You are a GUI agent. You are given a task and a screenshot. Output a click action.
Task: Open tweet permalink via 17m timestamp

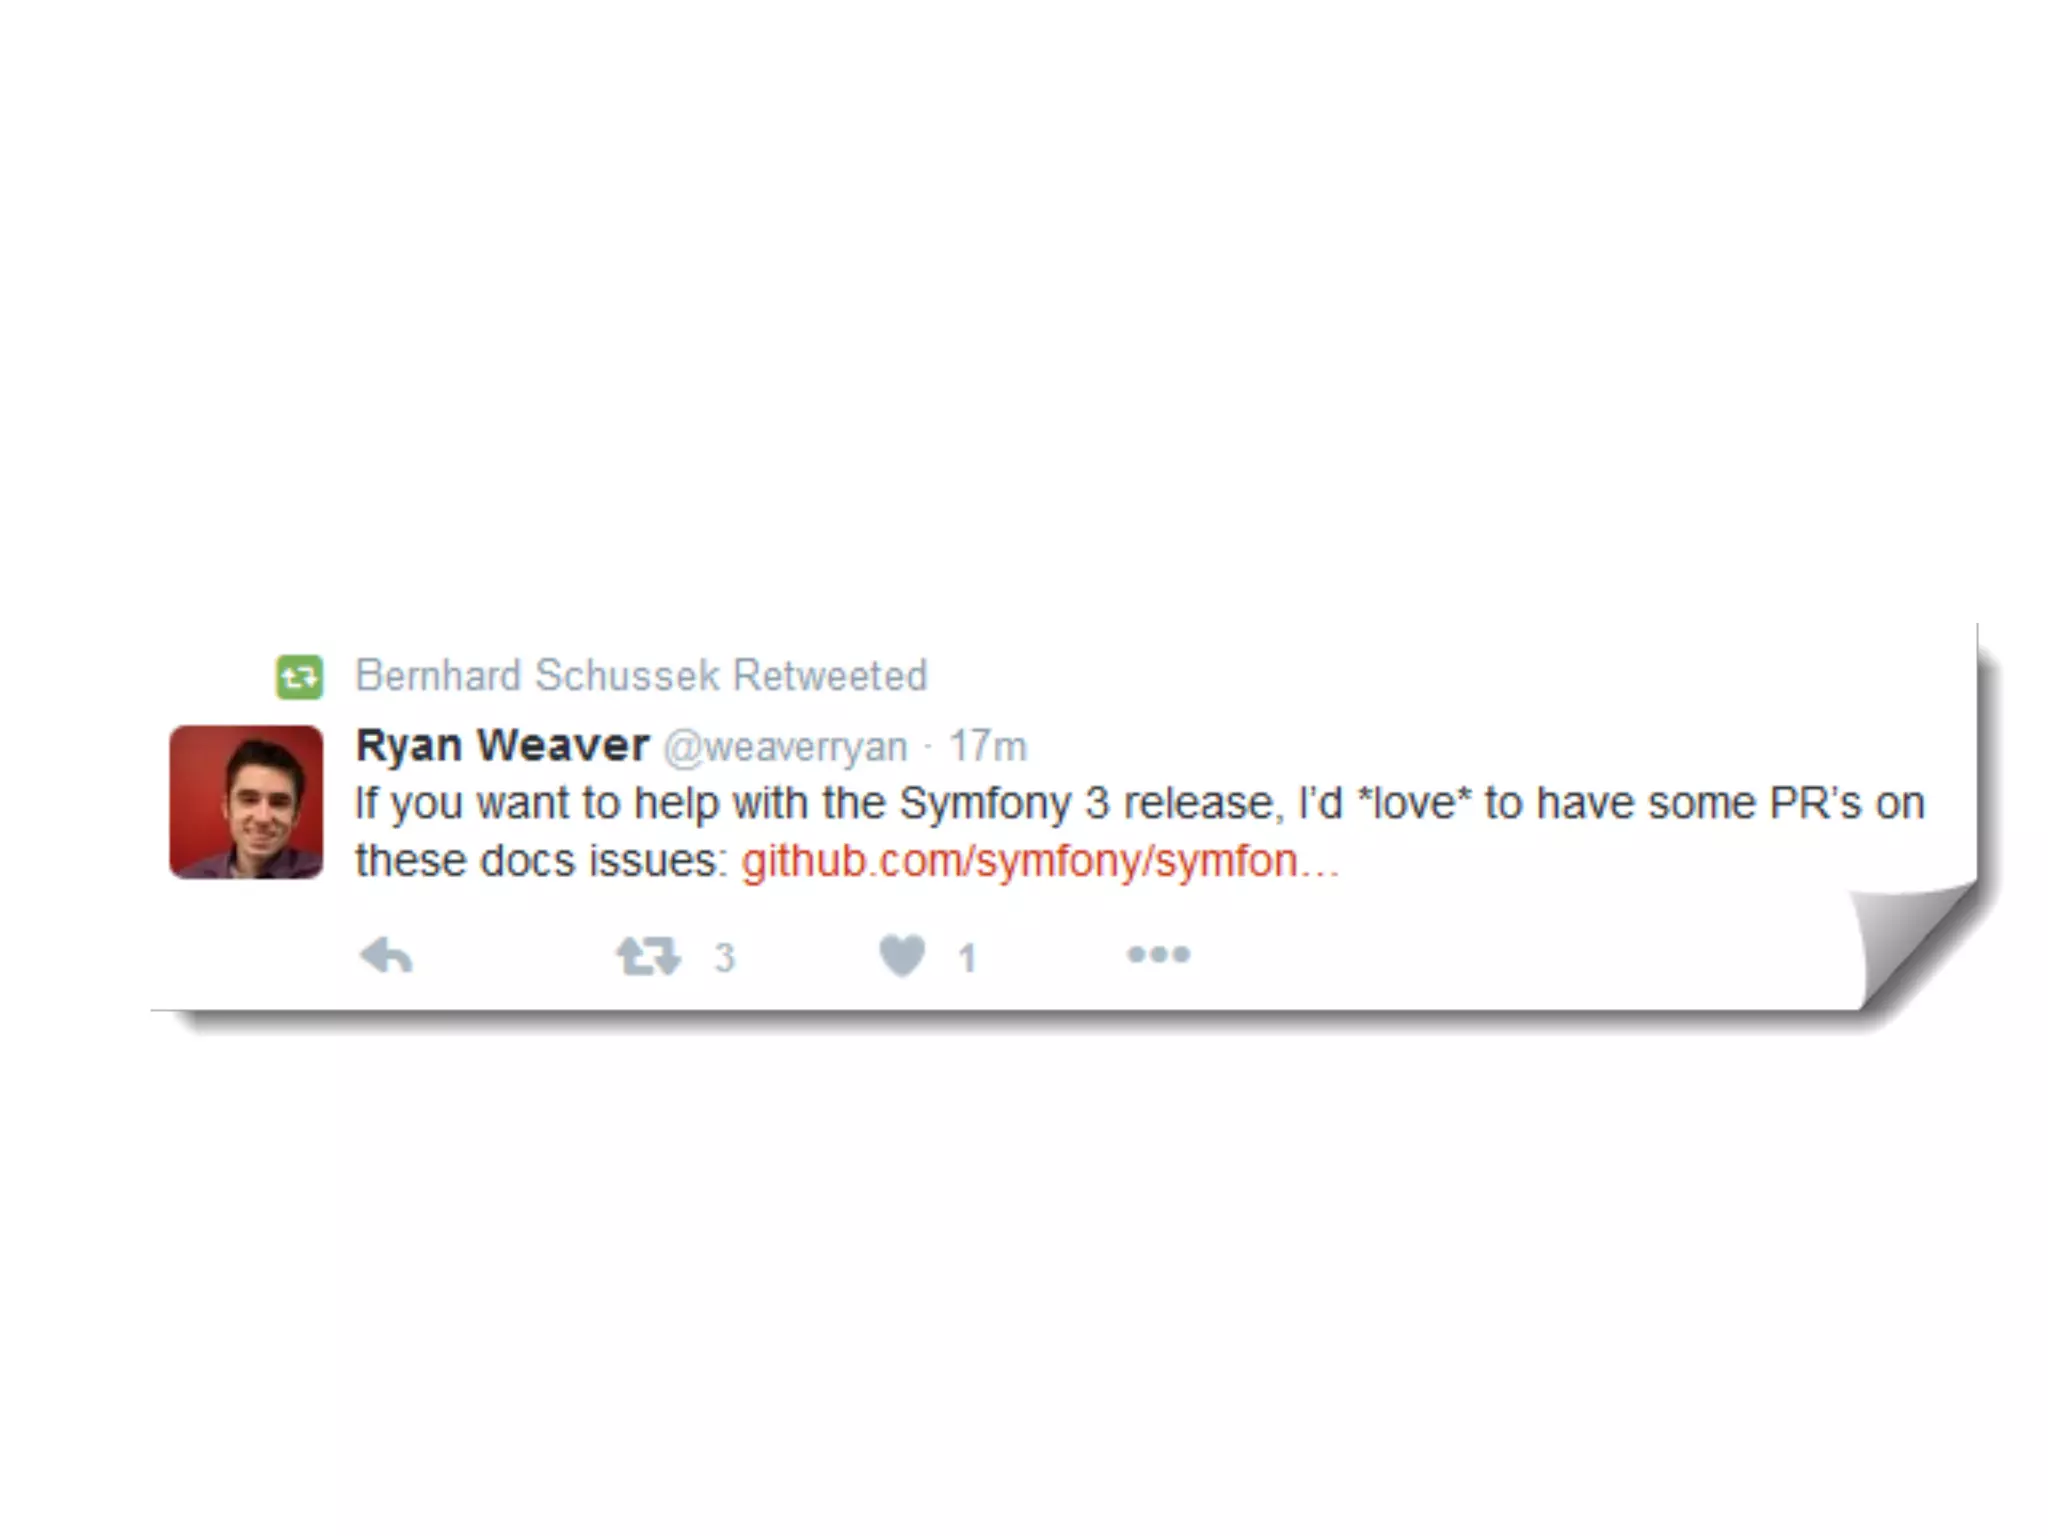tap(988, 747)
